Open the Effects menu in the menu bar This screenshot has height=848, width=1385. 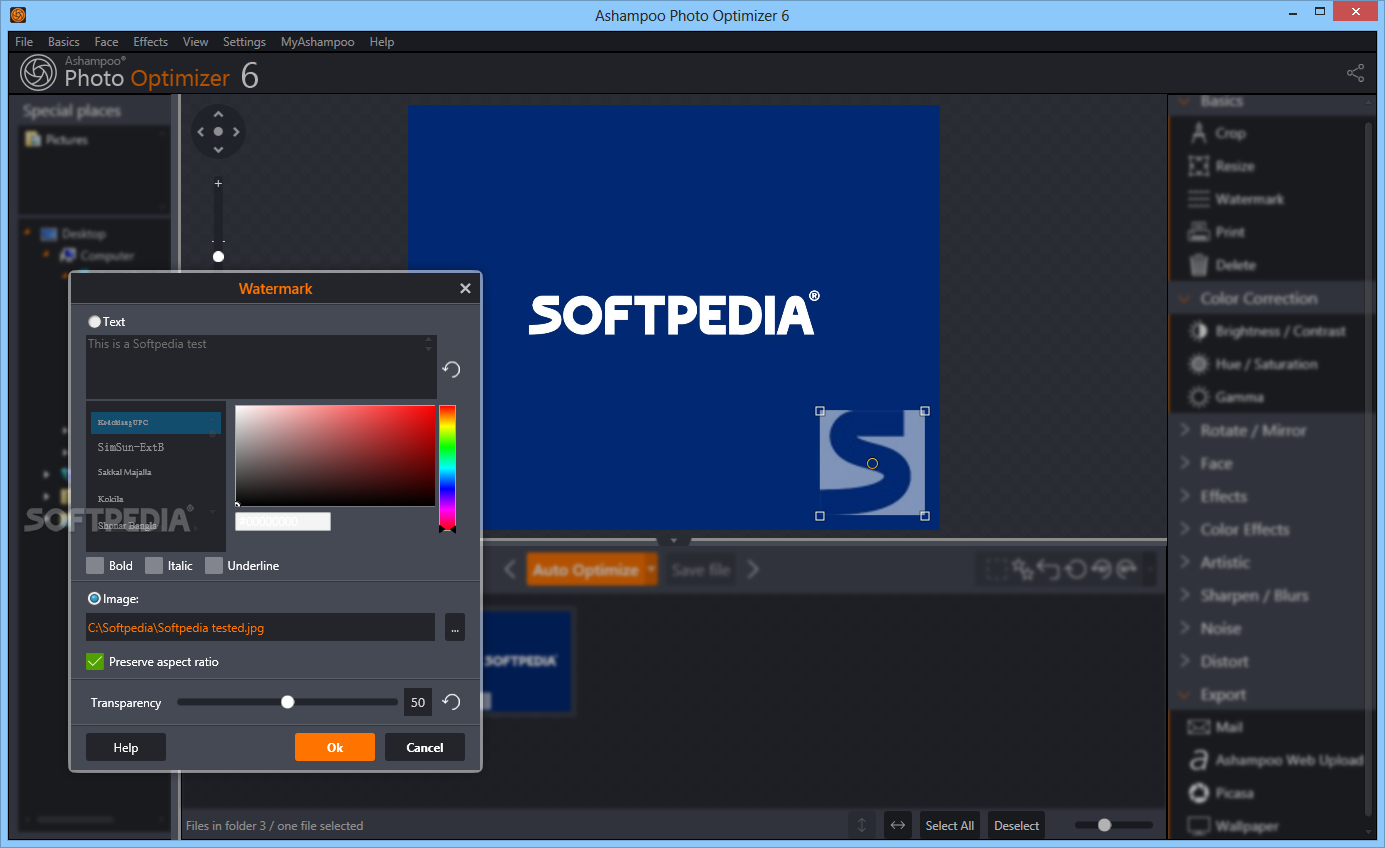(151, 42)
